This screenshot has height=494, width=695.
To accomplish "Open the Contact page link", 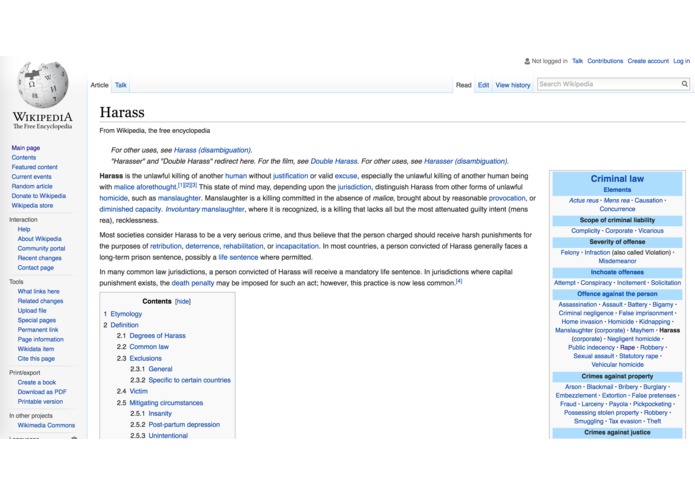I will [x=35, y=268].
